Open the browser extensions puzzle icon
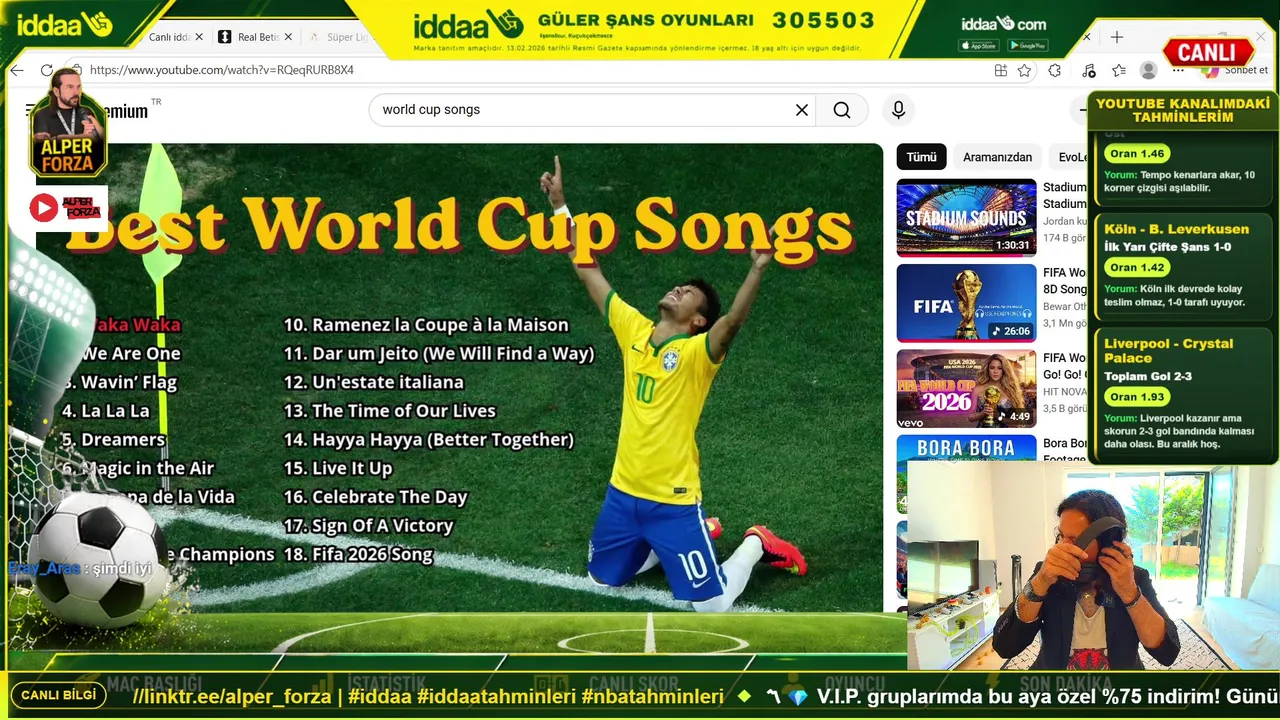 pos(1054,70)
